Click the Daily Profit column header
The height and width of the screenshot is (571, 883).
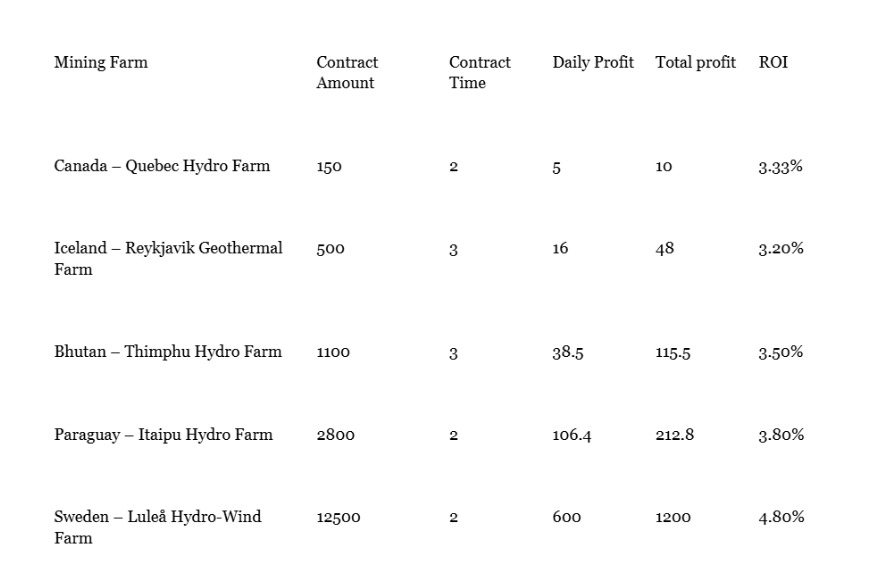click(593, 63)
